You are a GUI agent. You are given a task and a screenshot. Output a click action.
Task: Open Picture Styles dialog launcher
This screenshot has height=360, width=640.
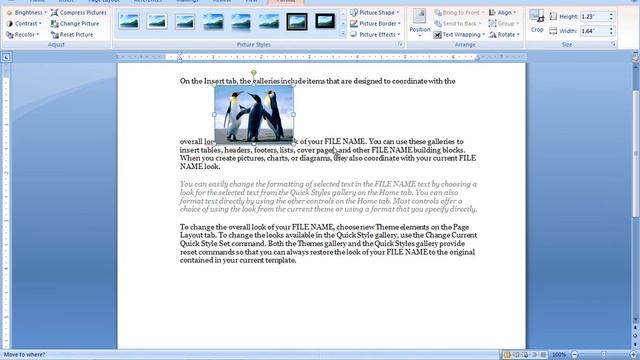400,44
